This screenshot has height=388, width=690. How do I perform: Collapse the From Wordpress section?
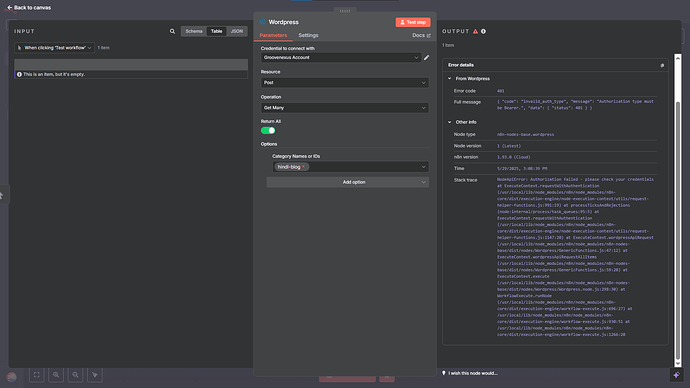tap(449, 79)
